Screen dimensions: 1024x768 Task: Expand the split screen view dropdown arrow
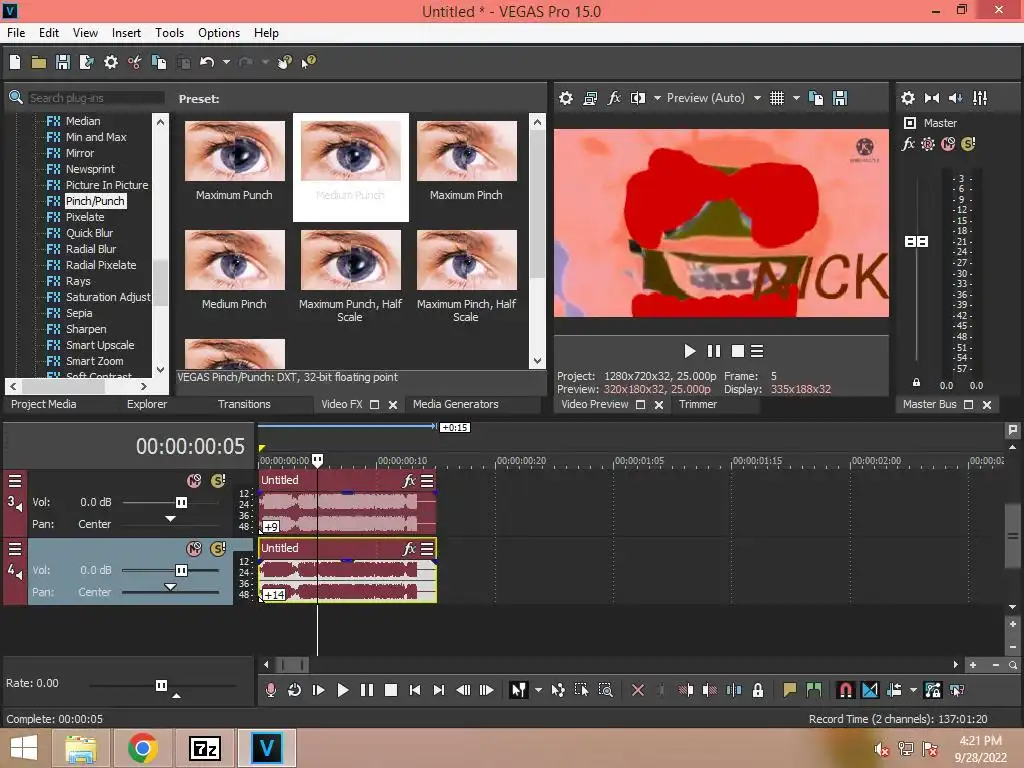click(x=657, y=98)
